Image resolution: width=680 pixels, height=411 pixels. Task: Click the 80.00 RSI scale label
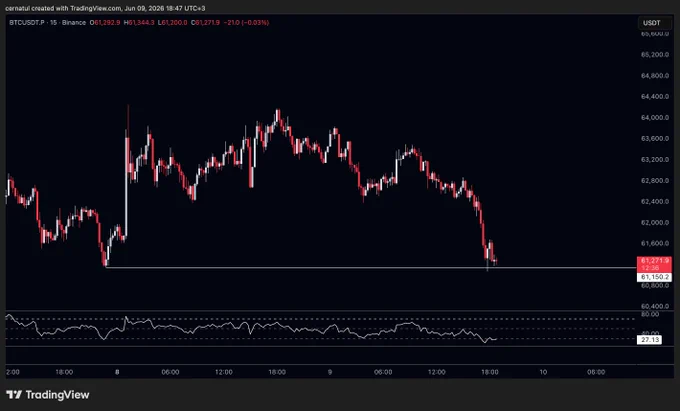pyautogui.click(x=650, y=314)
